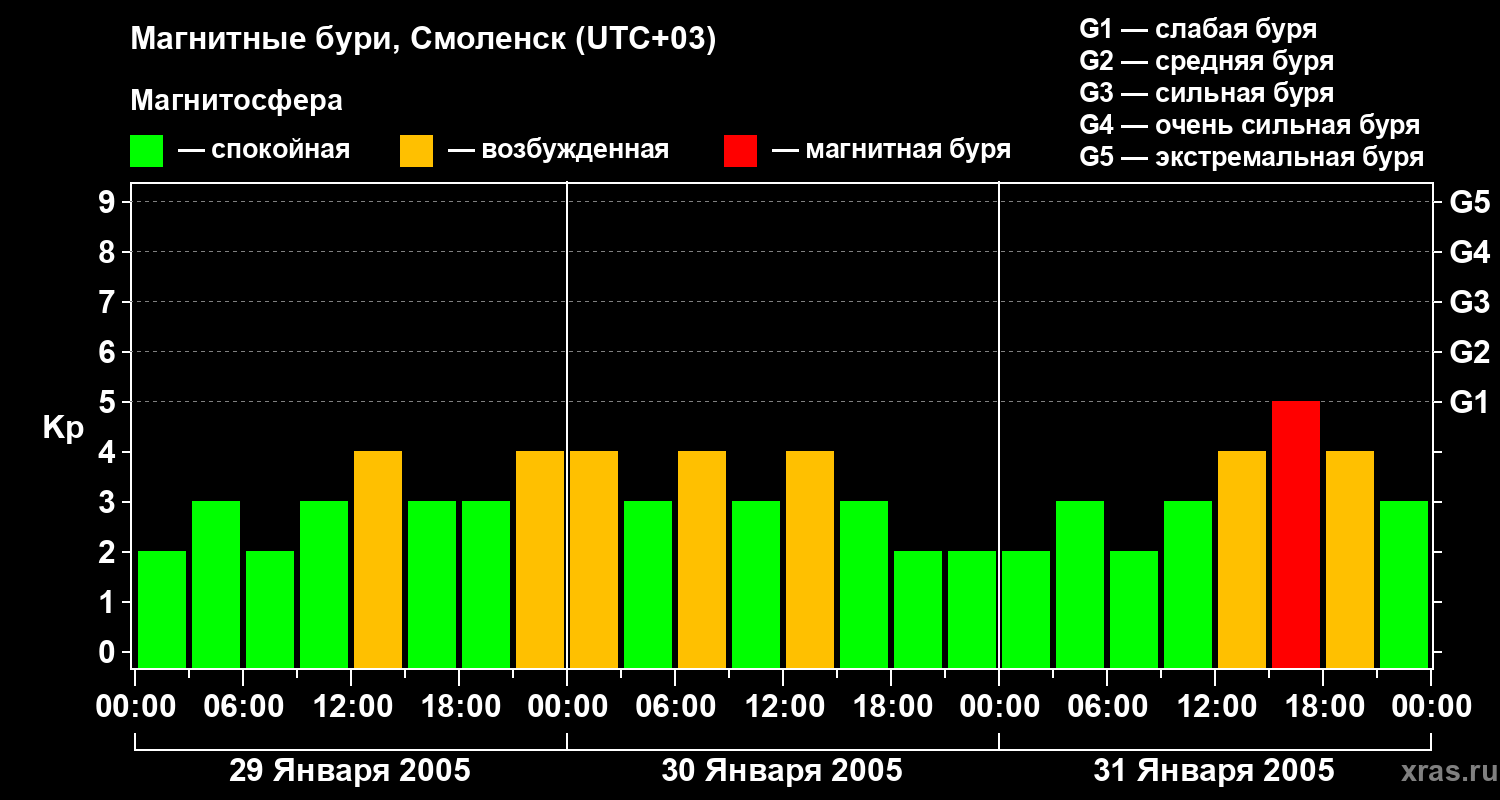Click the orange 12:00–15:00 bar on 30 Января
The height and width of the screenshot is (800, 1500).
[x=810, y=559]
